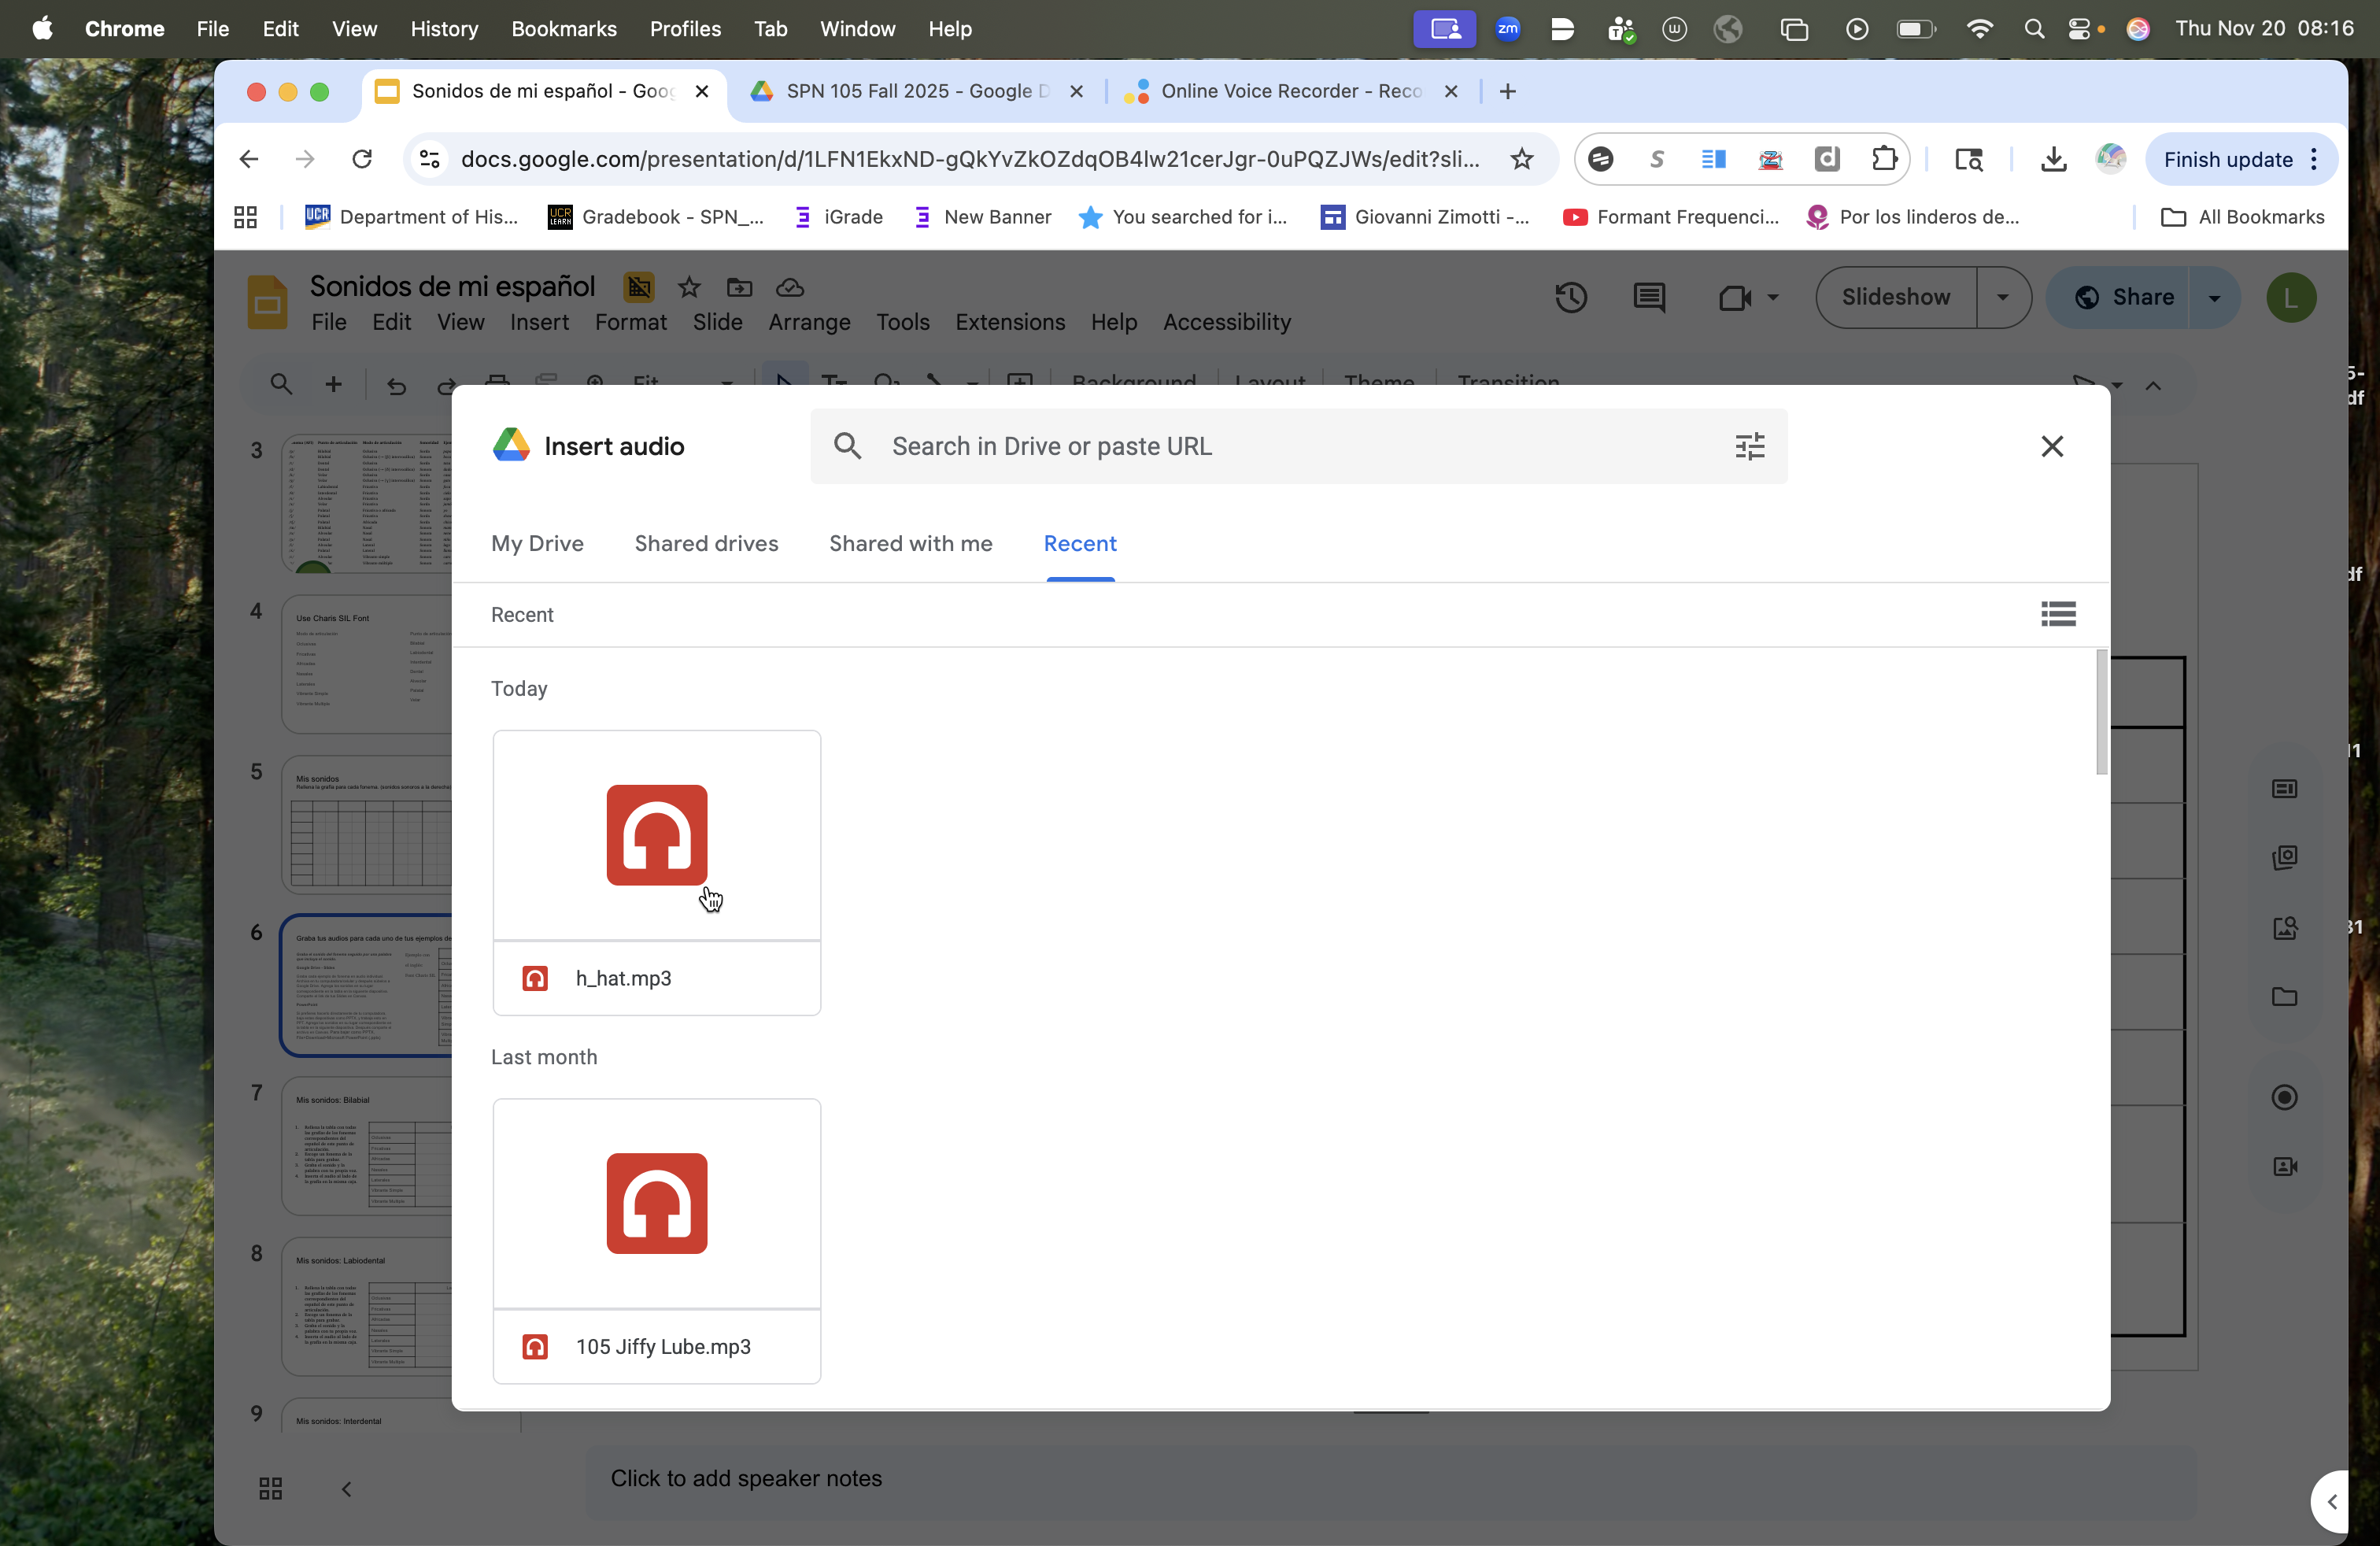Switch to SPN 105 Fall 2025 tab

pyautogui.click(x=917, y=91)
